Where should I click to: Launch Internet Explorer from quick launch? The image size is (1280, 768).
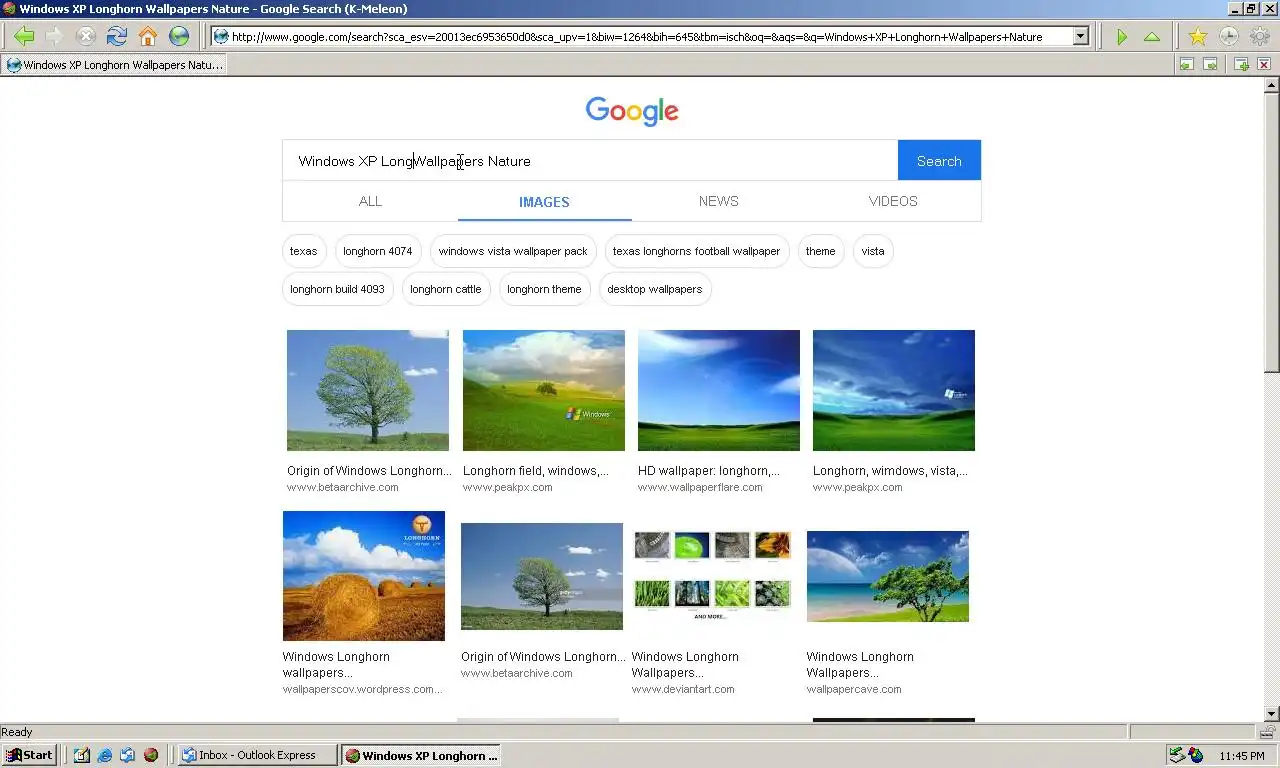click(x=105, y=755)
